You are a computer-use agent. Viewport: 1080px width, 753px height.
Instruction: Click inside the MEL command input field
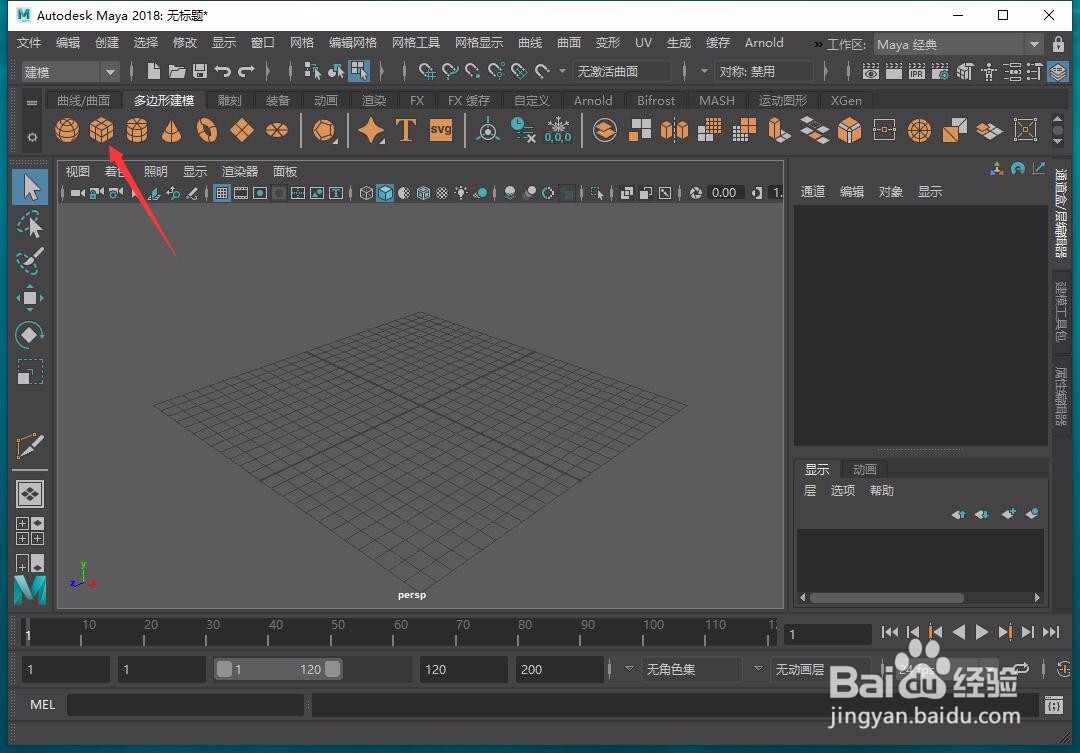pyautogui.click(x=185, y=704)
